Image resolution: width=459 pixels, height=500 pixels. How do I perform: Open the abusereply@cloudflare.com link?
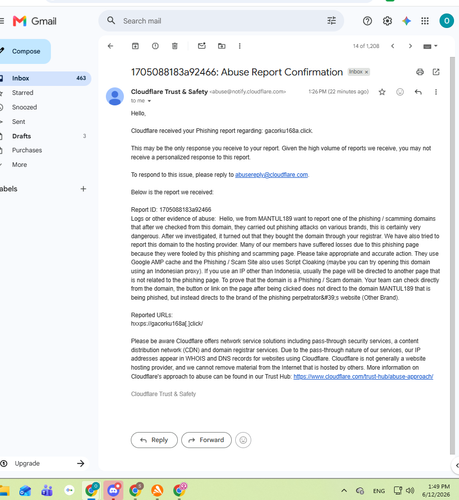click(x=271, y=175)
